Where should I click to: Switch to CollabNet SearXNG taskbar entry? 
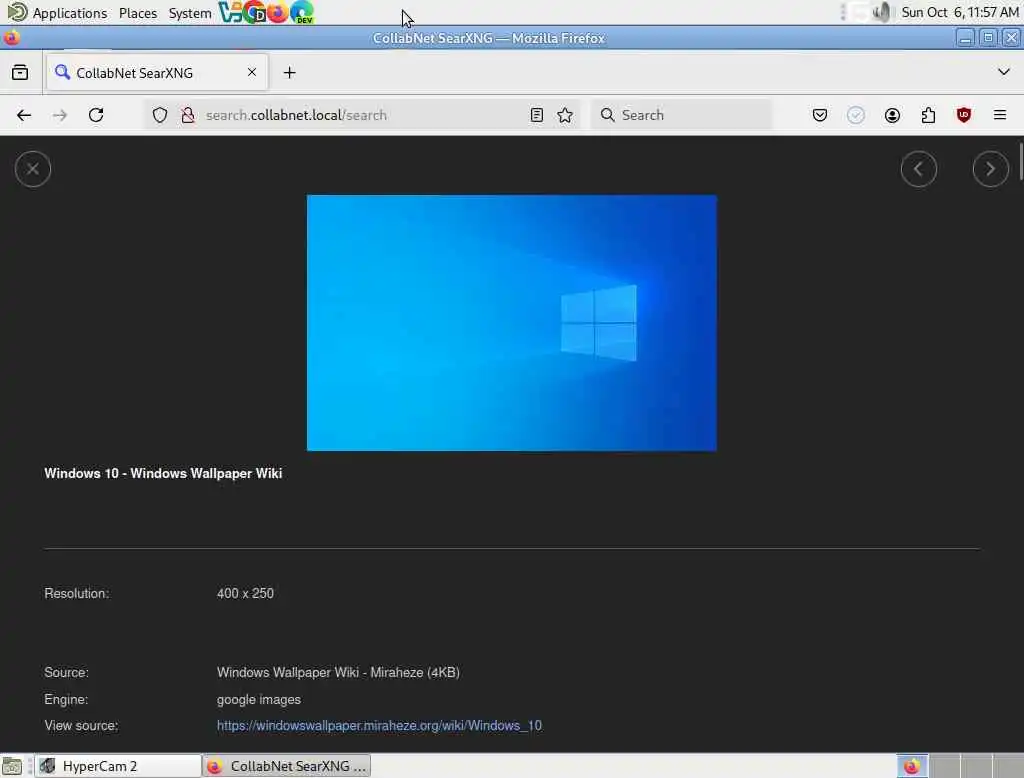pos(287,766)
